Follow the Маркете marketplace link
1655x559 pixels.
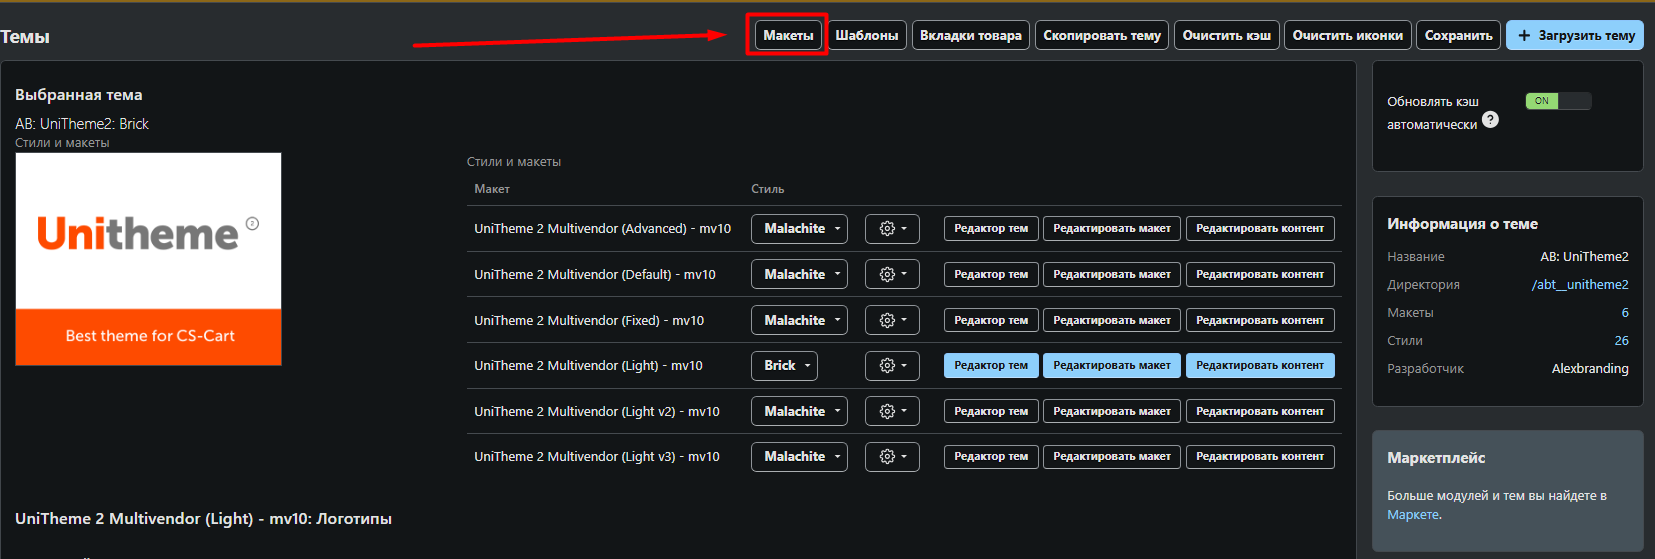[1413, 515]
